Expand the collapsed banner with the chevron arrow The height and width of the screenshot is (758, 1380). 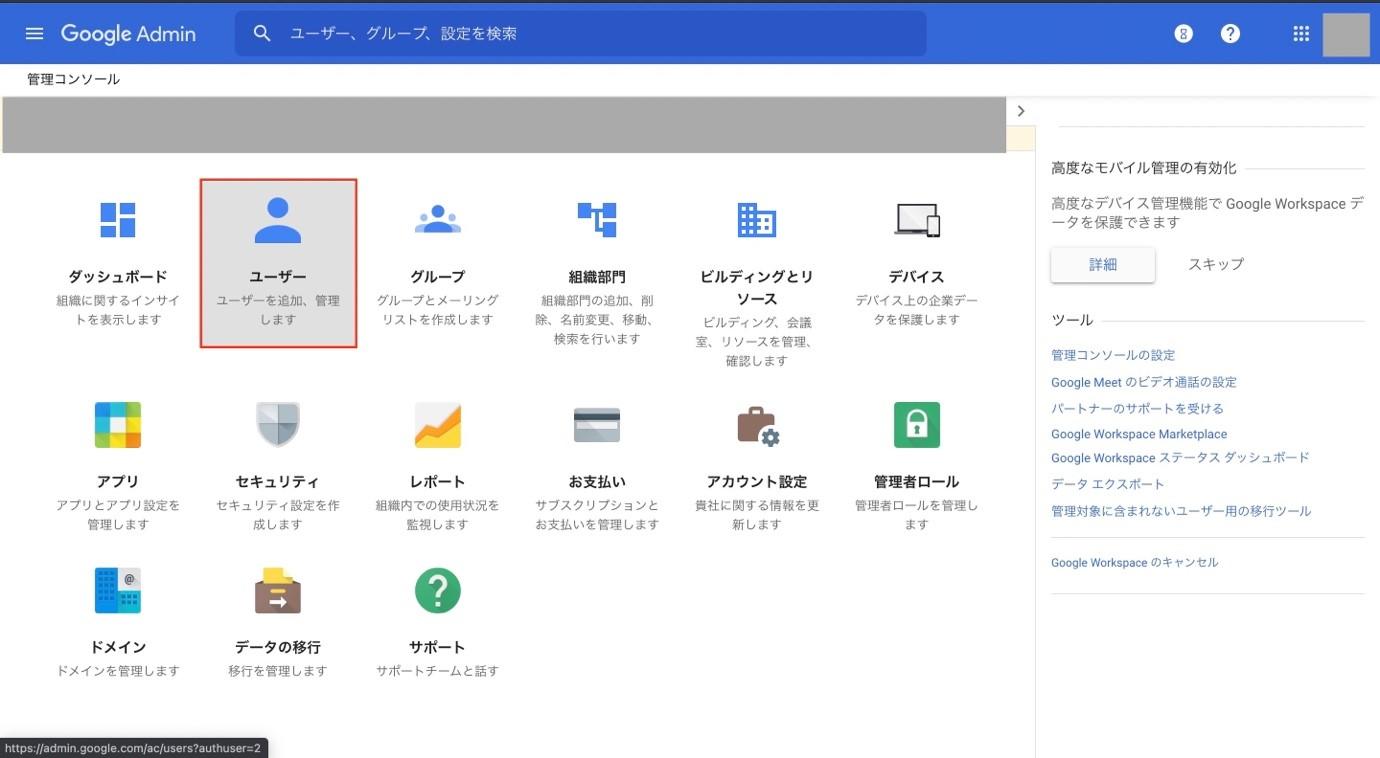coord(1020,109)
